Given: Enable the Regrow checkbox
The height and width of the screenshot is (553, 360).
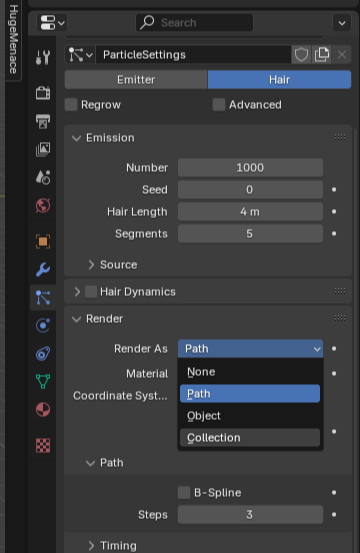Looking at the screenshot, I should pyautogui.click(x=71, y=104).
